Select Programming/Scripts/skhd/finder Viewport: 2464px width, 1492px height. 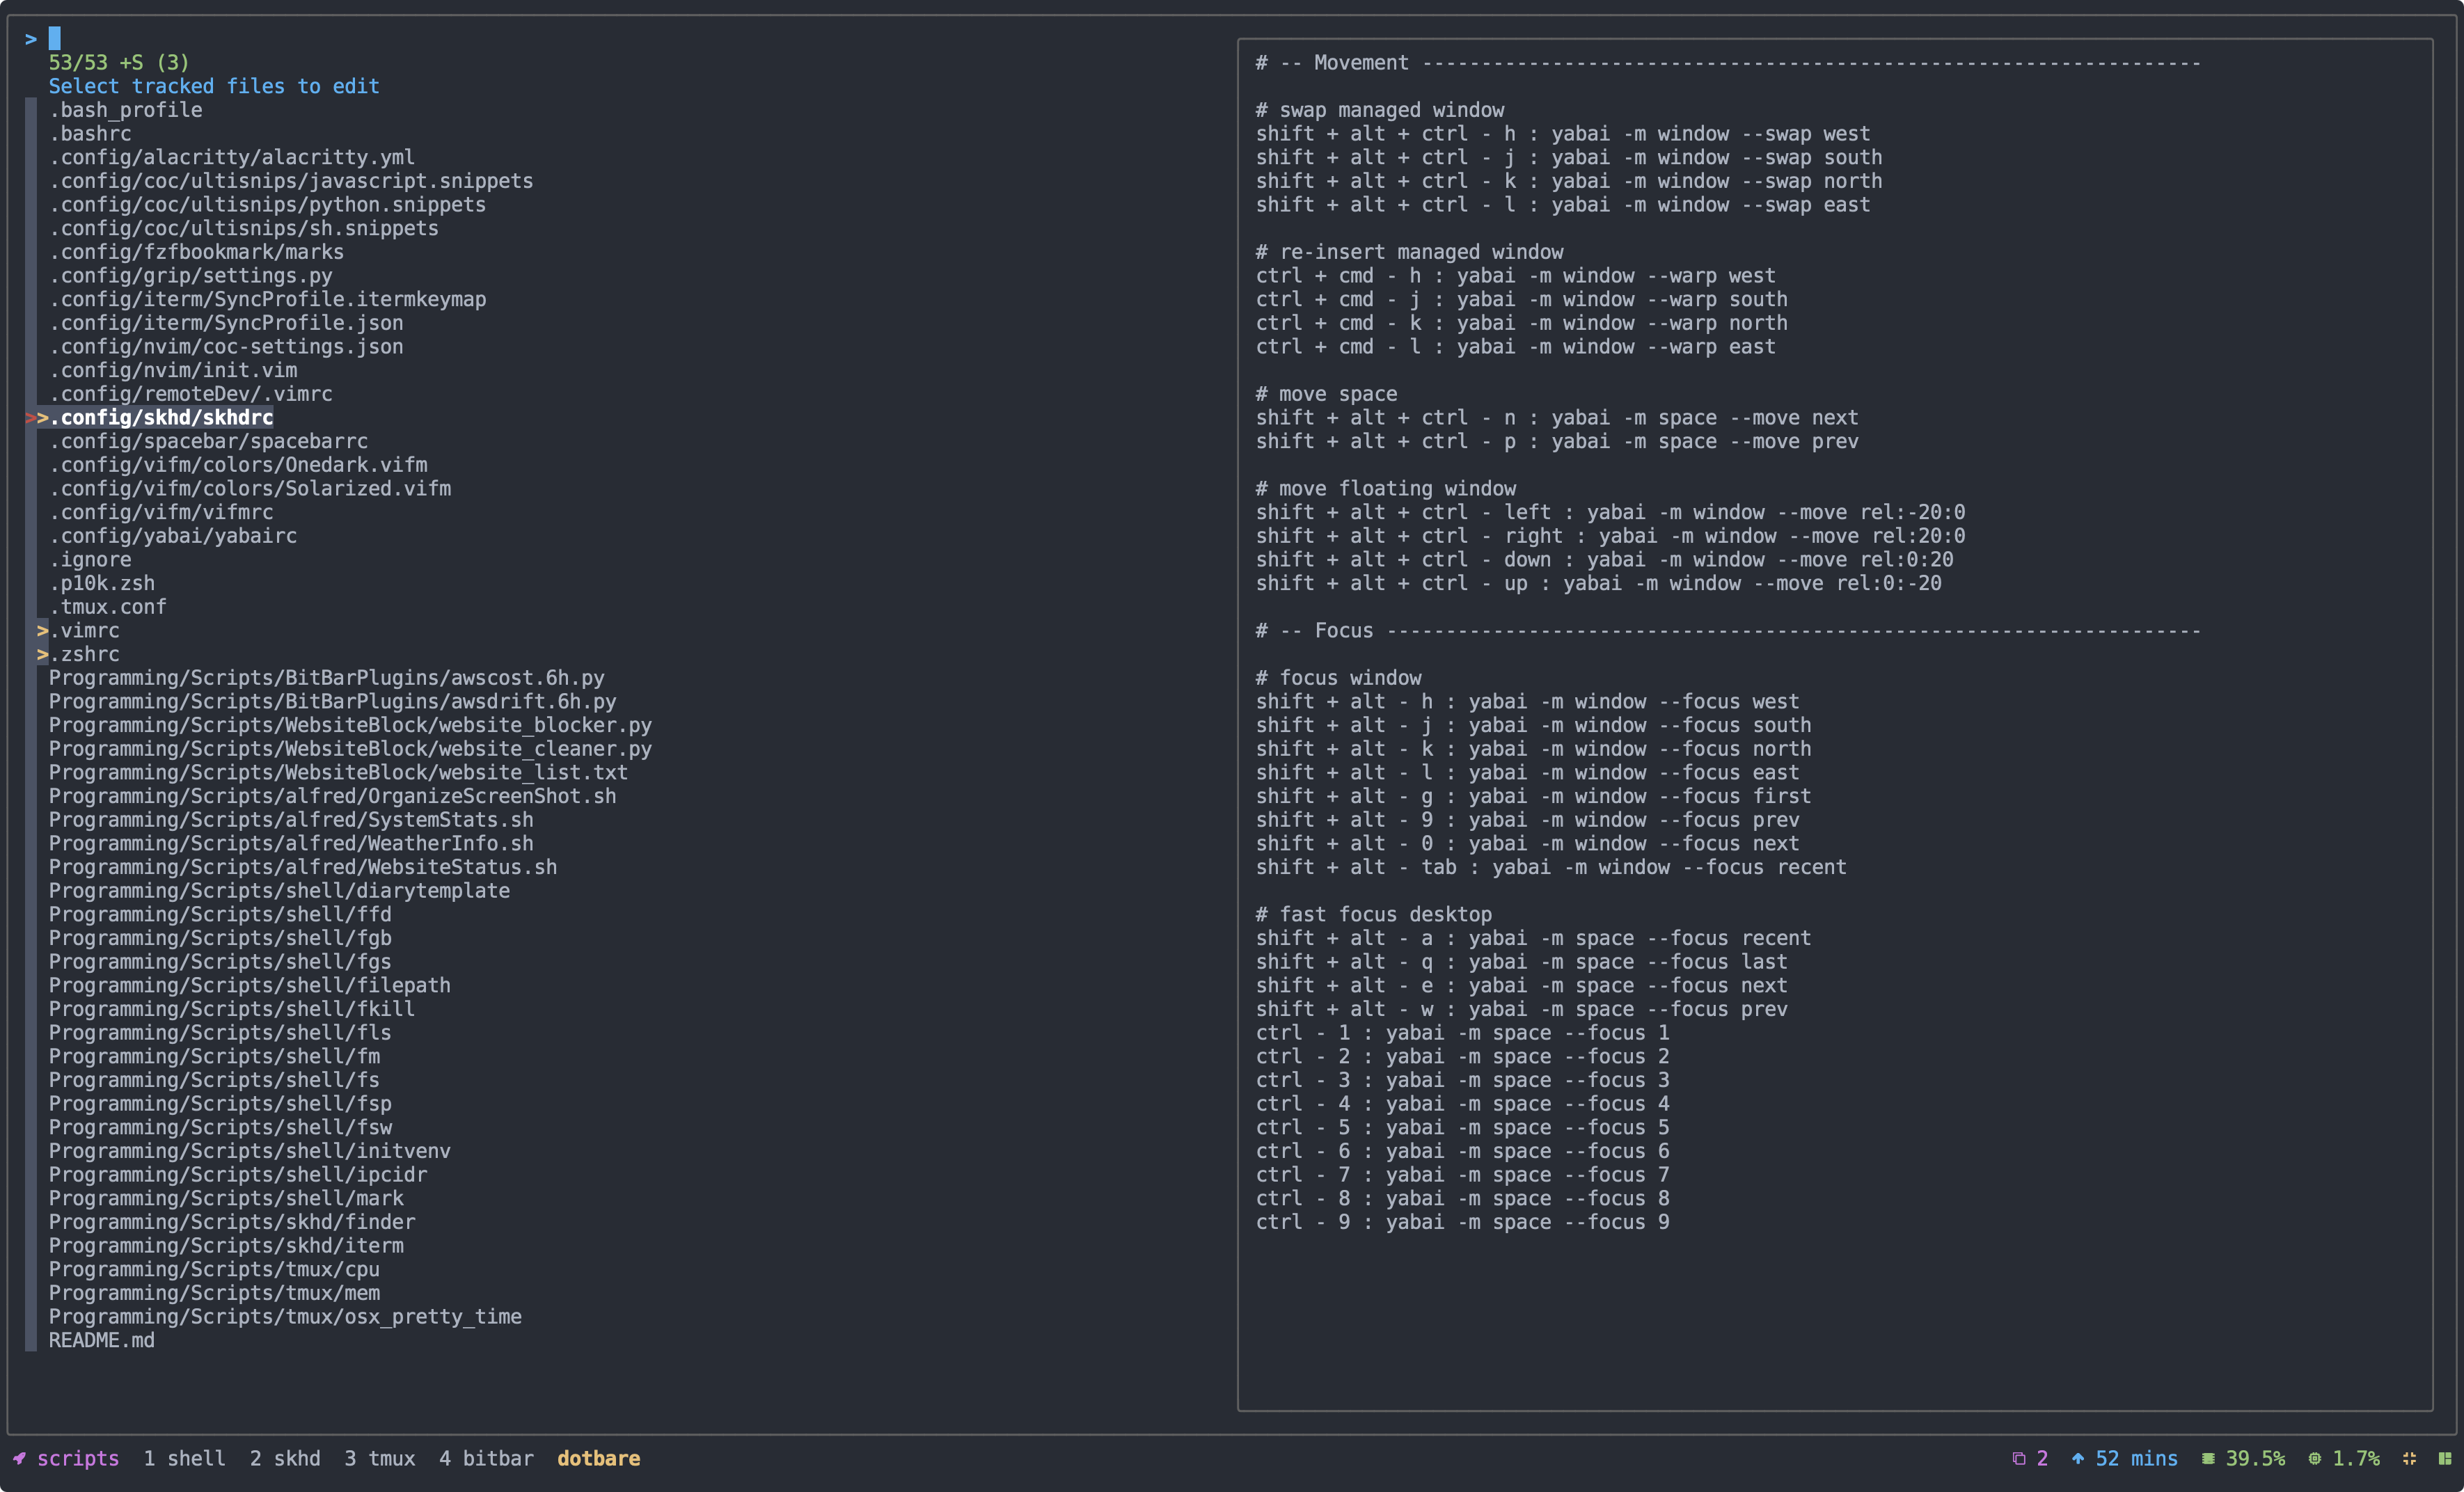(x=232, y=1222)
